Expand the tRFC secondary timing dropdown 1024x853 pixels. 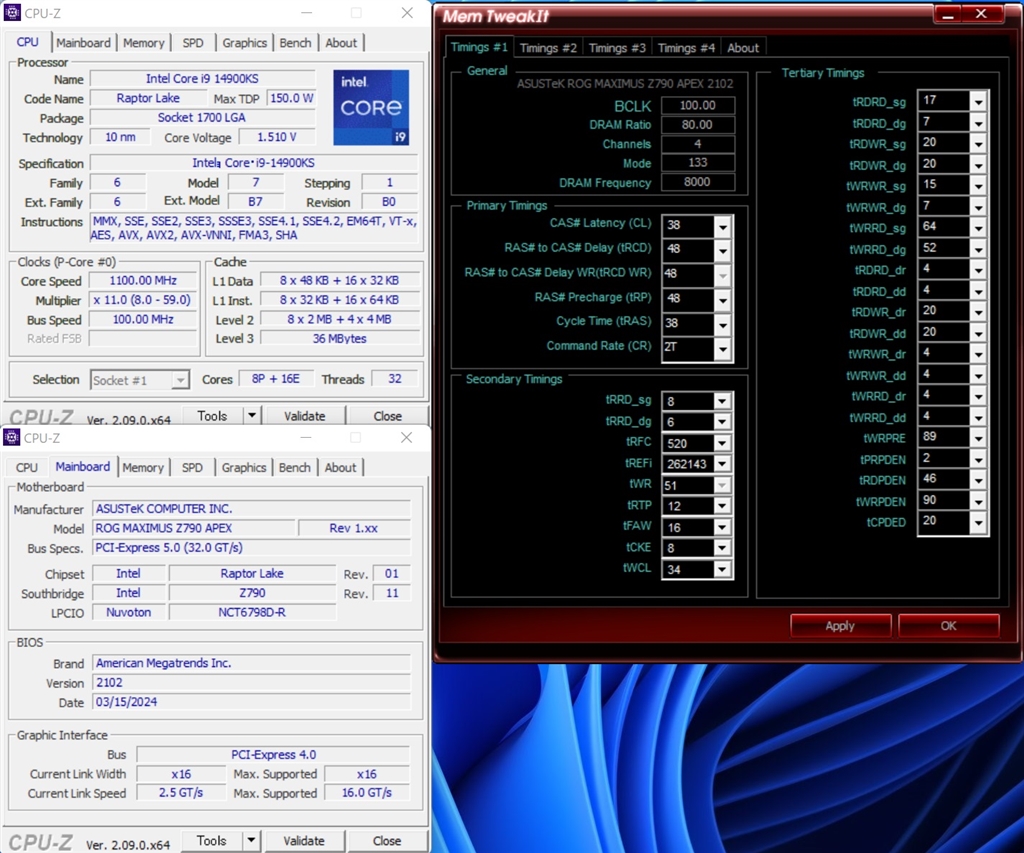click(722, 444)
